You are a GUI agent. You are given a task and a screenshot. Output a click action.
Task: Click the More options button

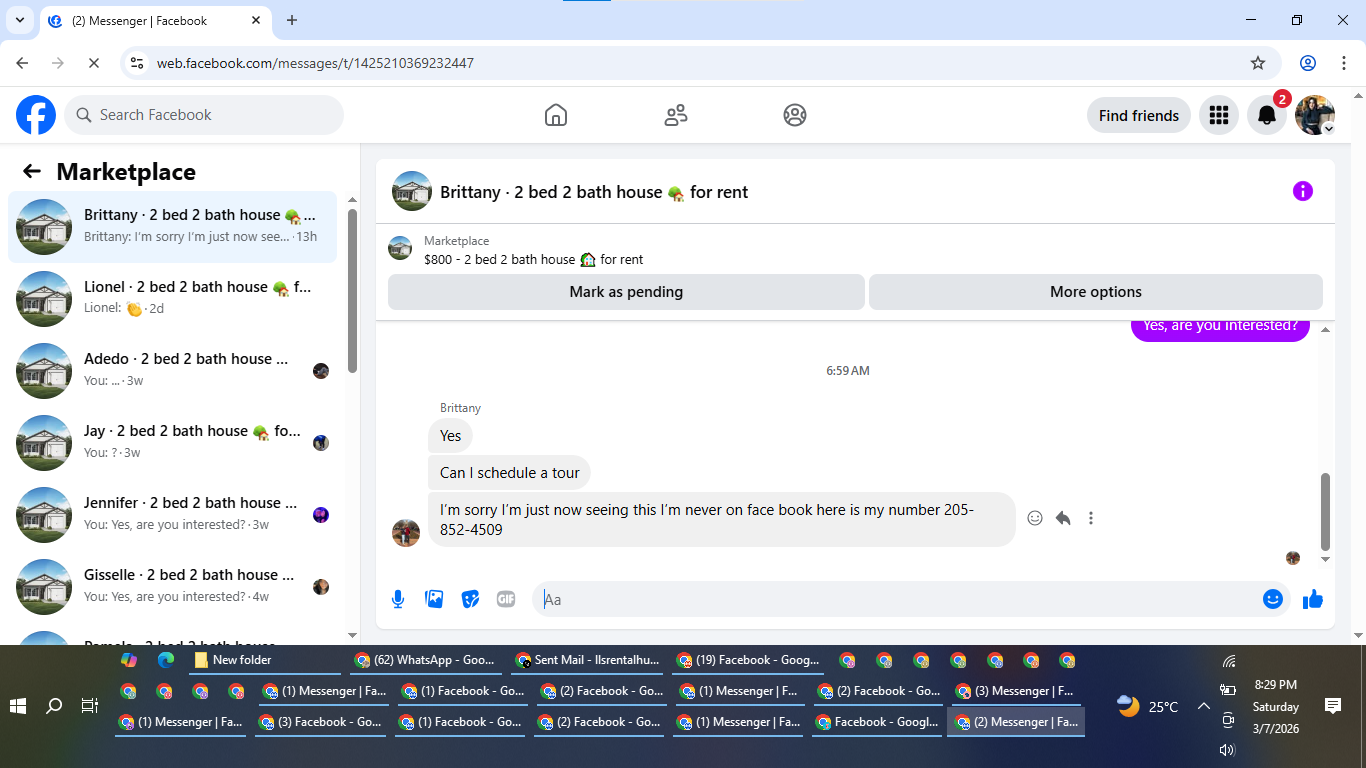(x=1096, y=292)
